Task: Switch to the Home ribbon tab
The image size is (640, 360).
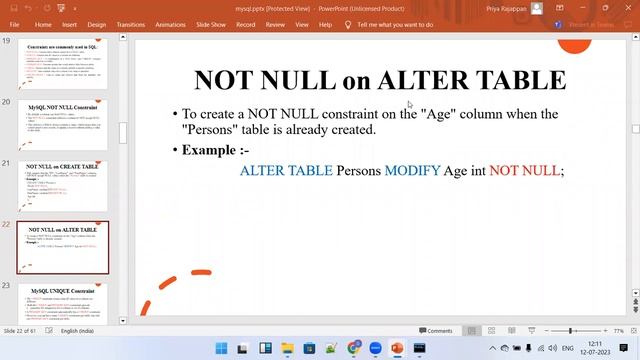Action: tap(43, 25)
